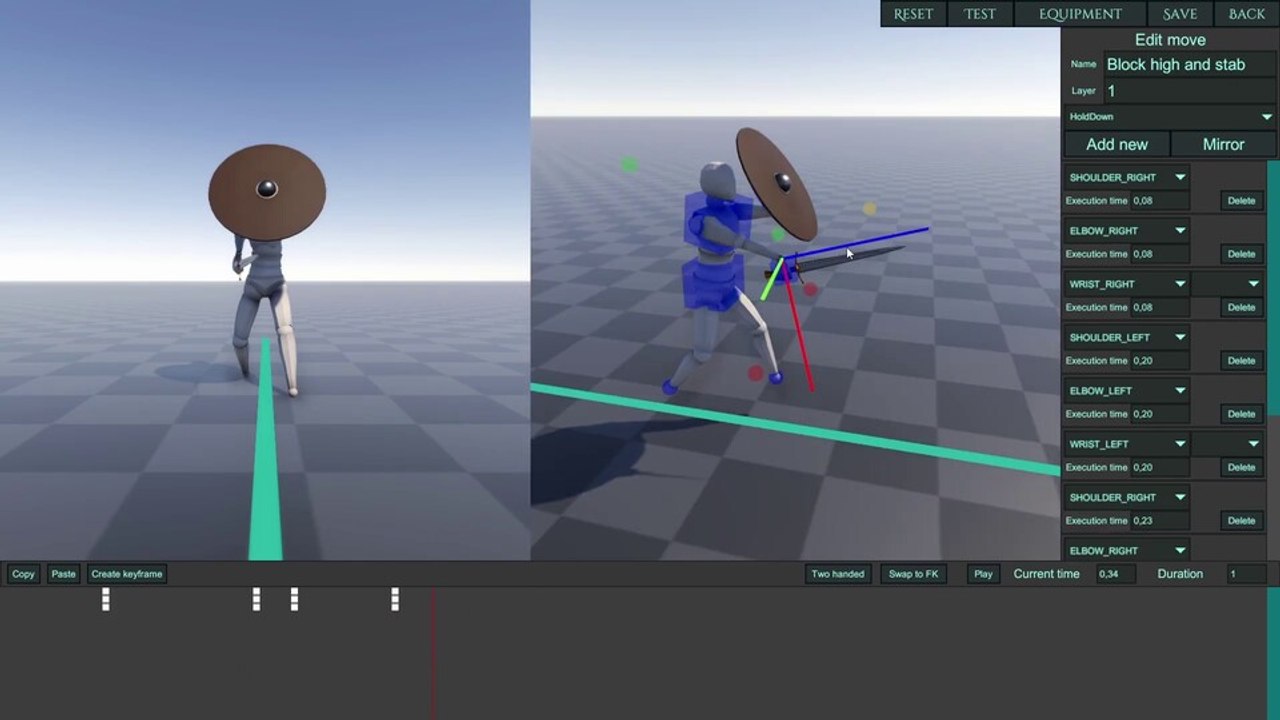The height and width of the screenshot is (720, 1280).
Task: Save the move with SAVE
Action: (1180, 14)
